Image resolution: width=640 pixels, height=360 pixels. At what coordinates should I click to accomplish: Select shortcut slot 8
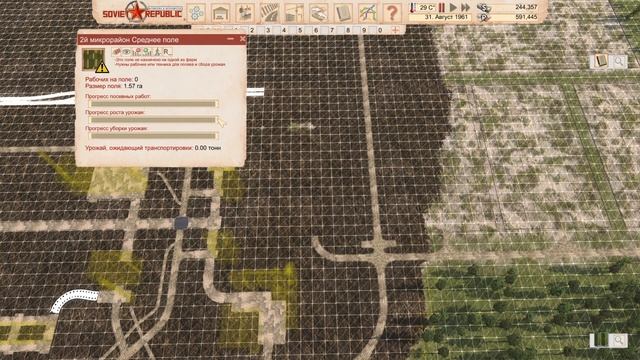pyautogui.click(x=348, y=30)
